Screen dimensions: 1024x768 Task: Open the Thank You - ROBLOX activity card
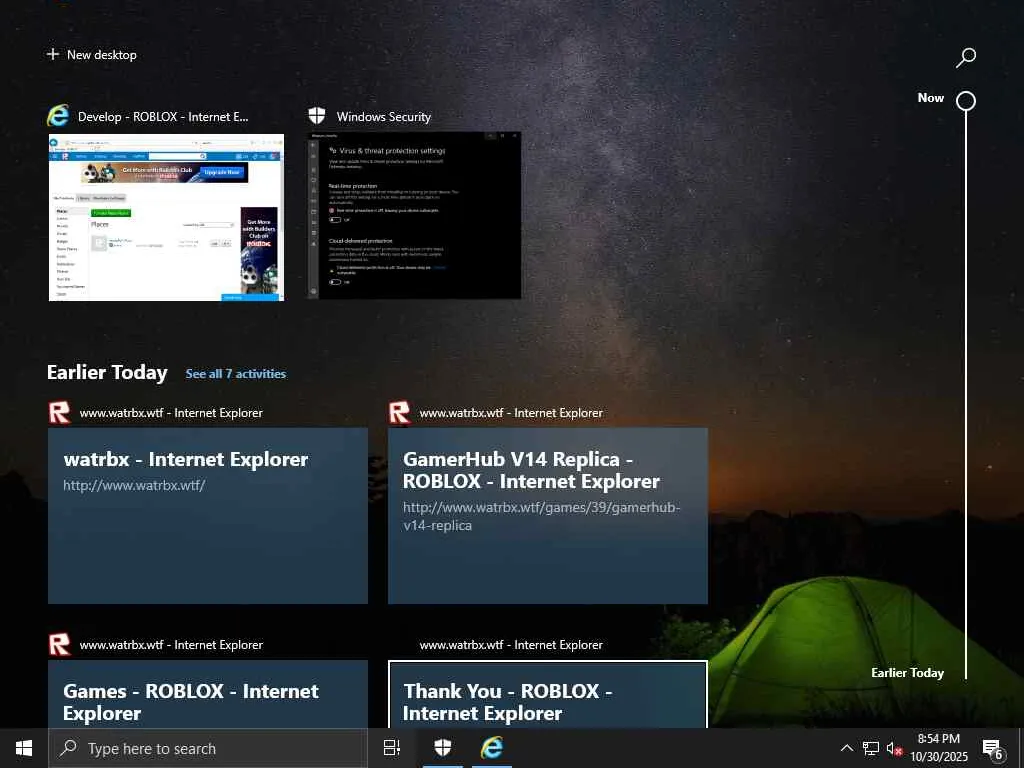(x=548, y=694)
